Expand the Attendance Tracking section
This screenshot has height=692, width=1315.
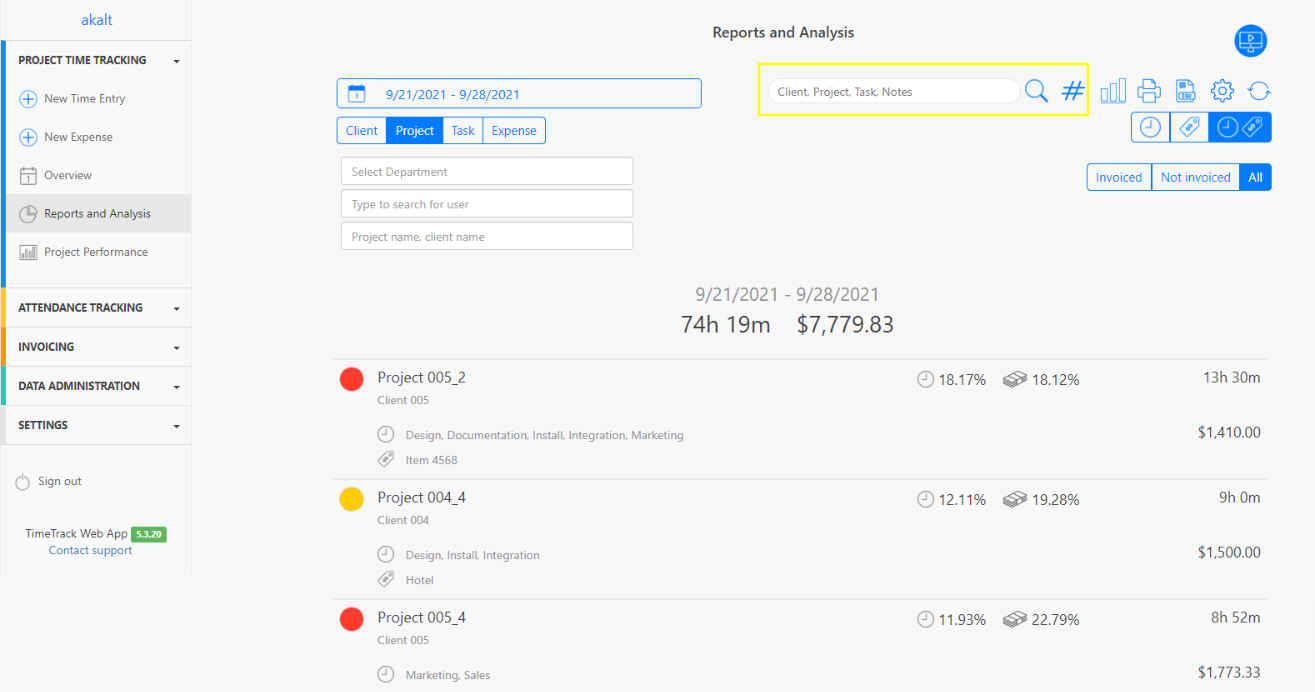[x=96, y=308]
